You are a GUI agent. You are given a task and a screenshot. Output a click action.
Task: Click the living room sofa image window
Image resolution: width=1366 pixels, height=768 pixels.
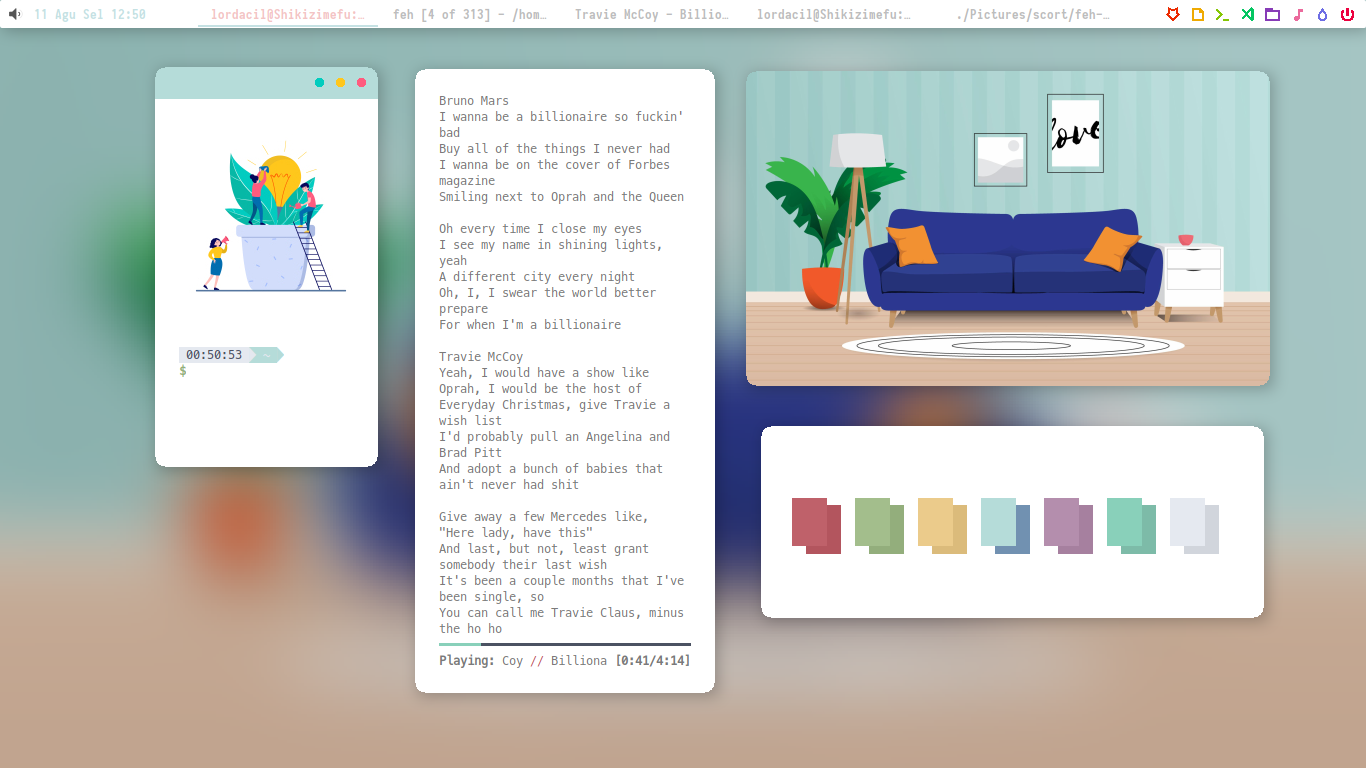pyautogui.click(x=1008, y=228)
